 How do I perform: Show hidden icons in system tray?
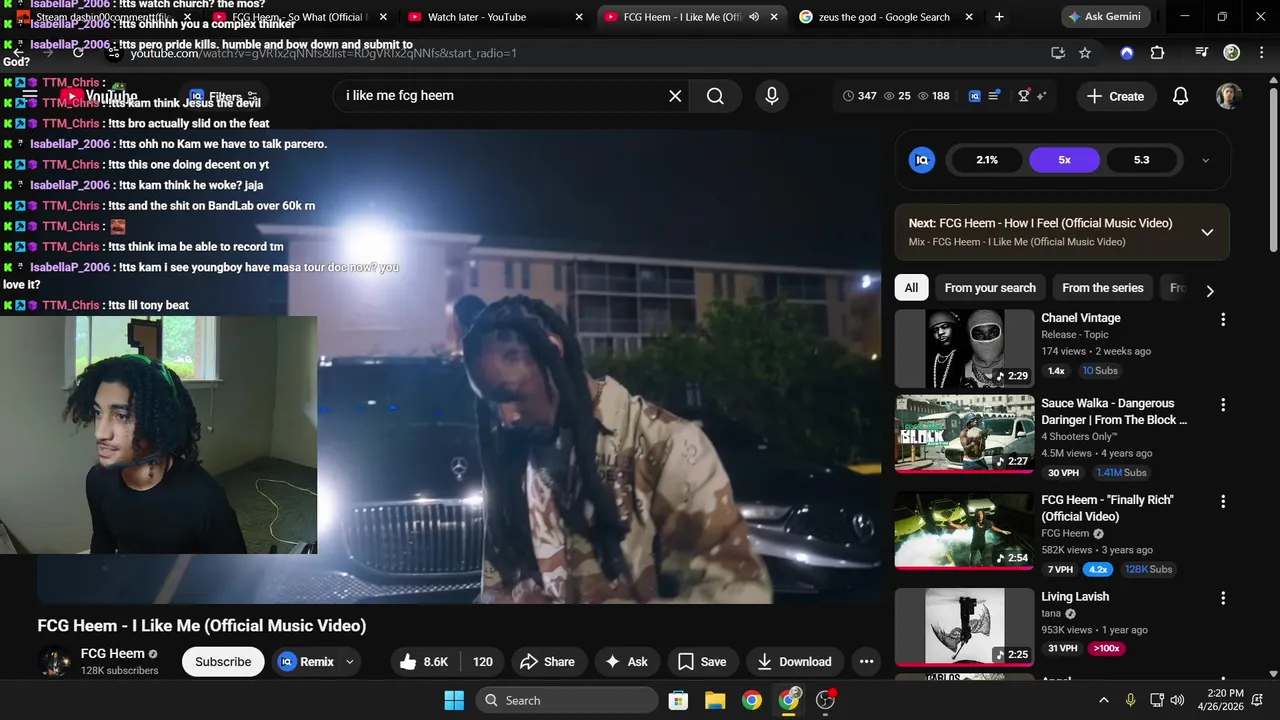tap(1104, 700)
